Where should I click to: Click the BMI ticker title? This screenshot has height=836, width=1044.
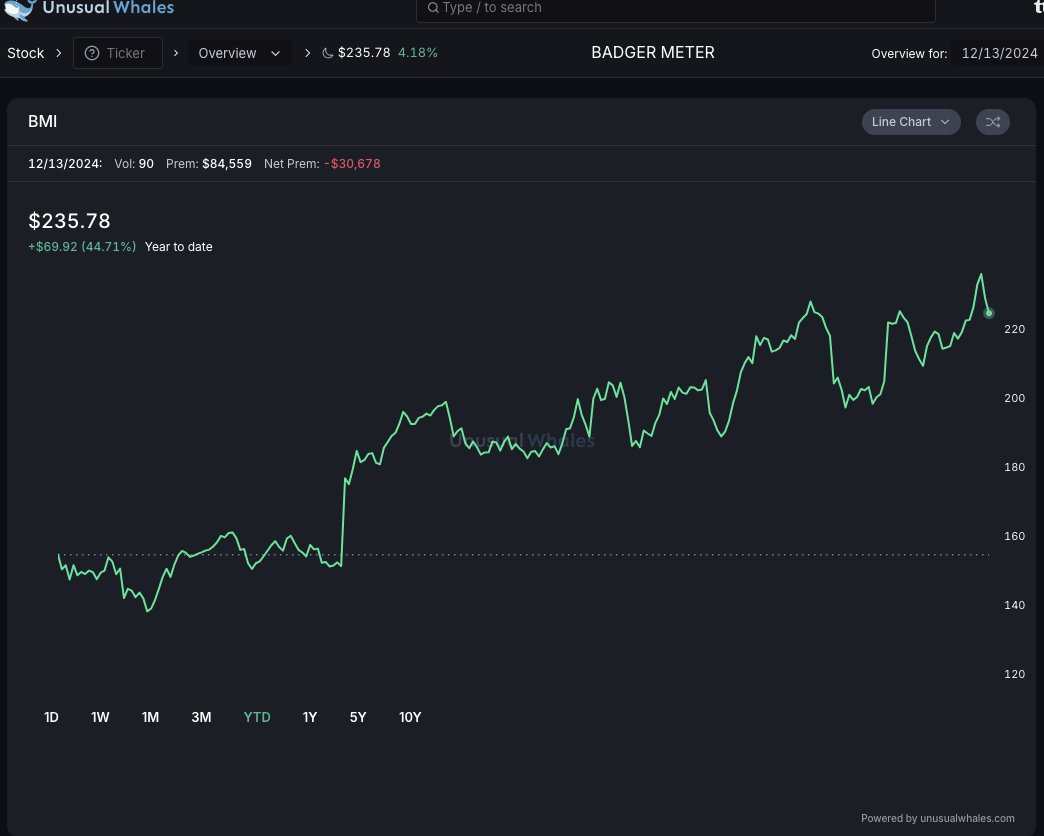click(x=43, y=121)
